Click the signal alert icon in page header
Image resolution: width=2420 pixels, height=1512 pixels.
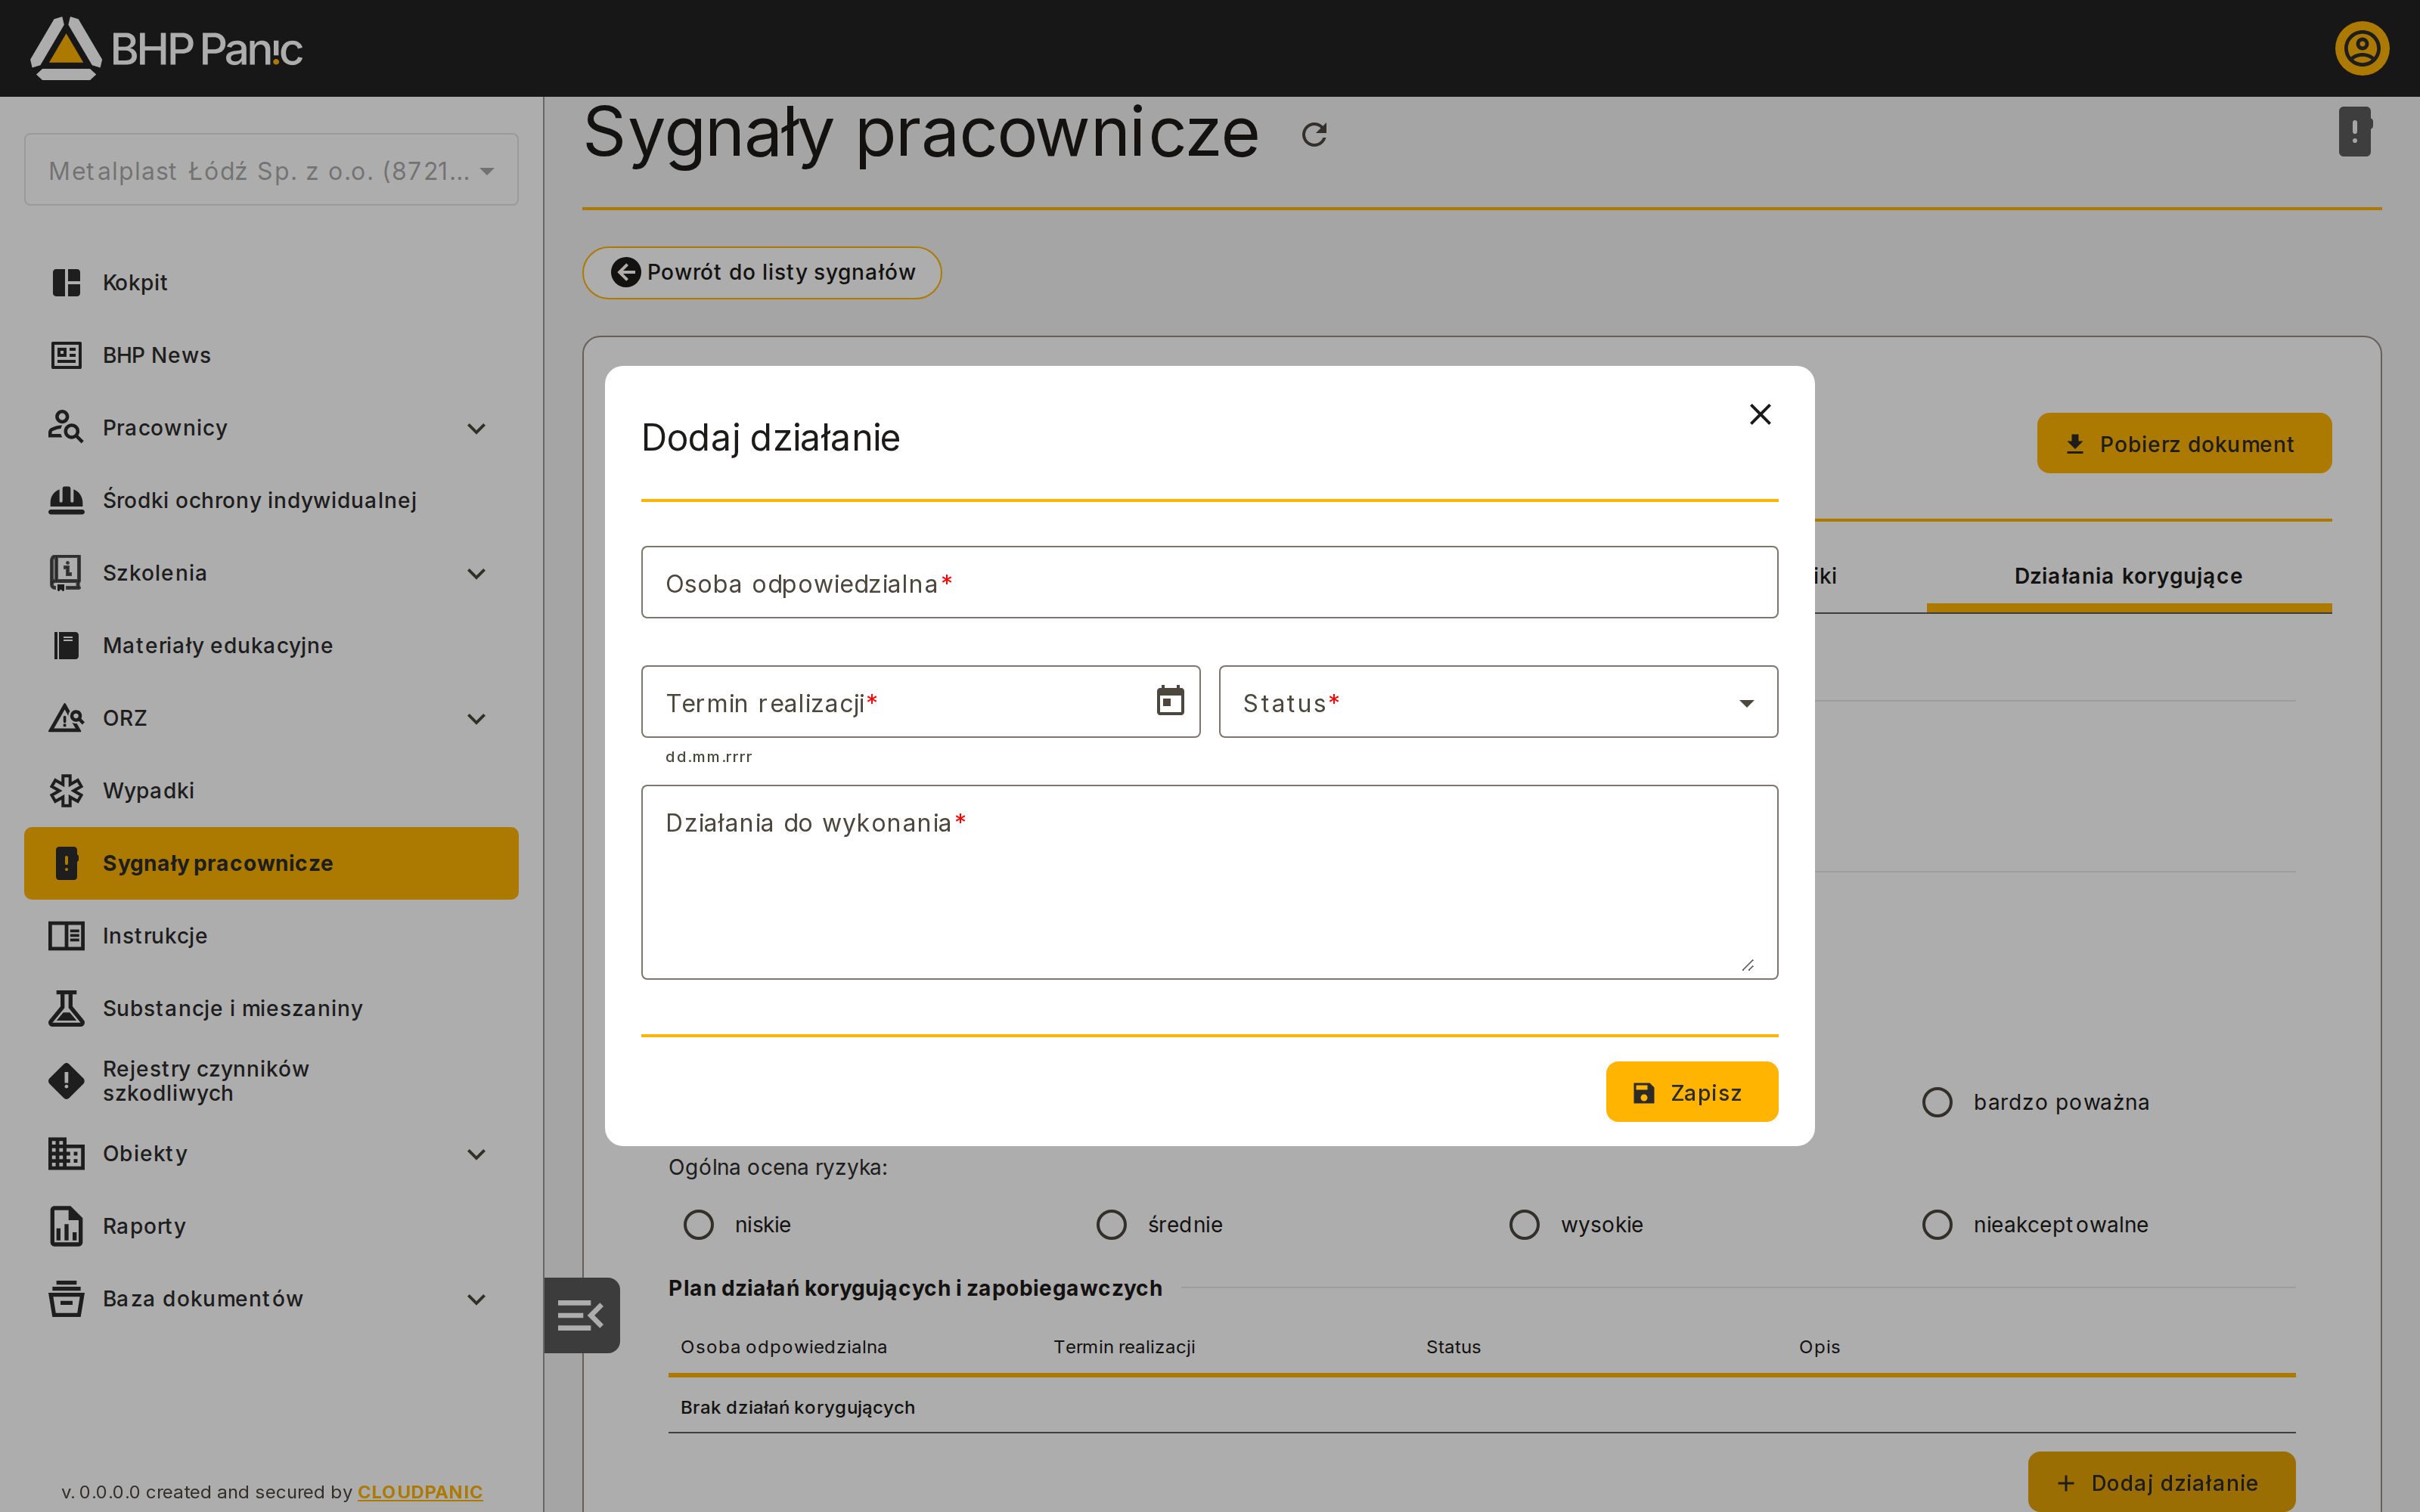coord(2355,132)
